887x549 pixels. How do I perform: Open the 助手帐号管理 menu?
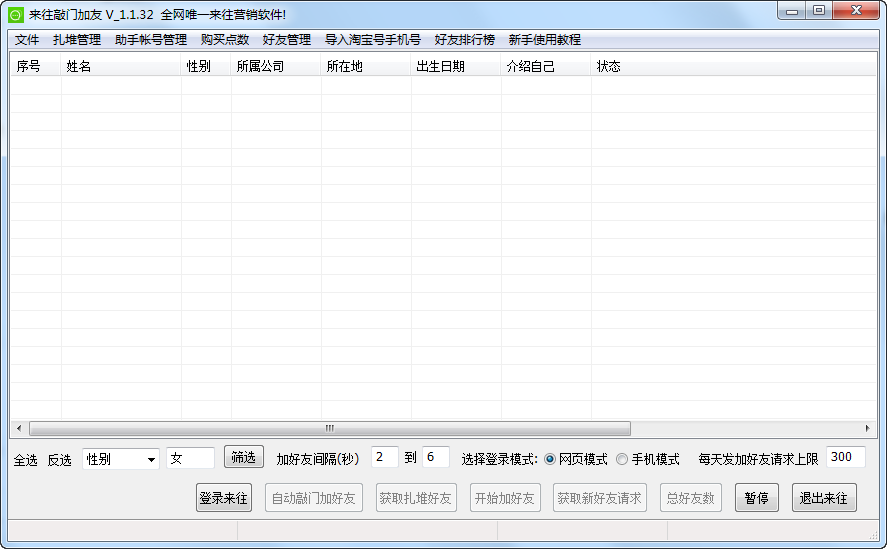(150, 40)
